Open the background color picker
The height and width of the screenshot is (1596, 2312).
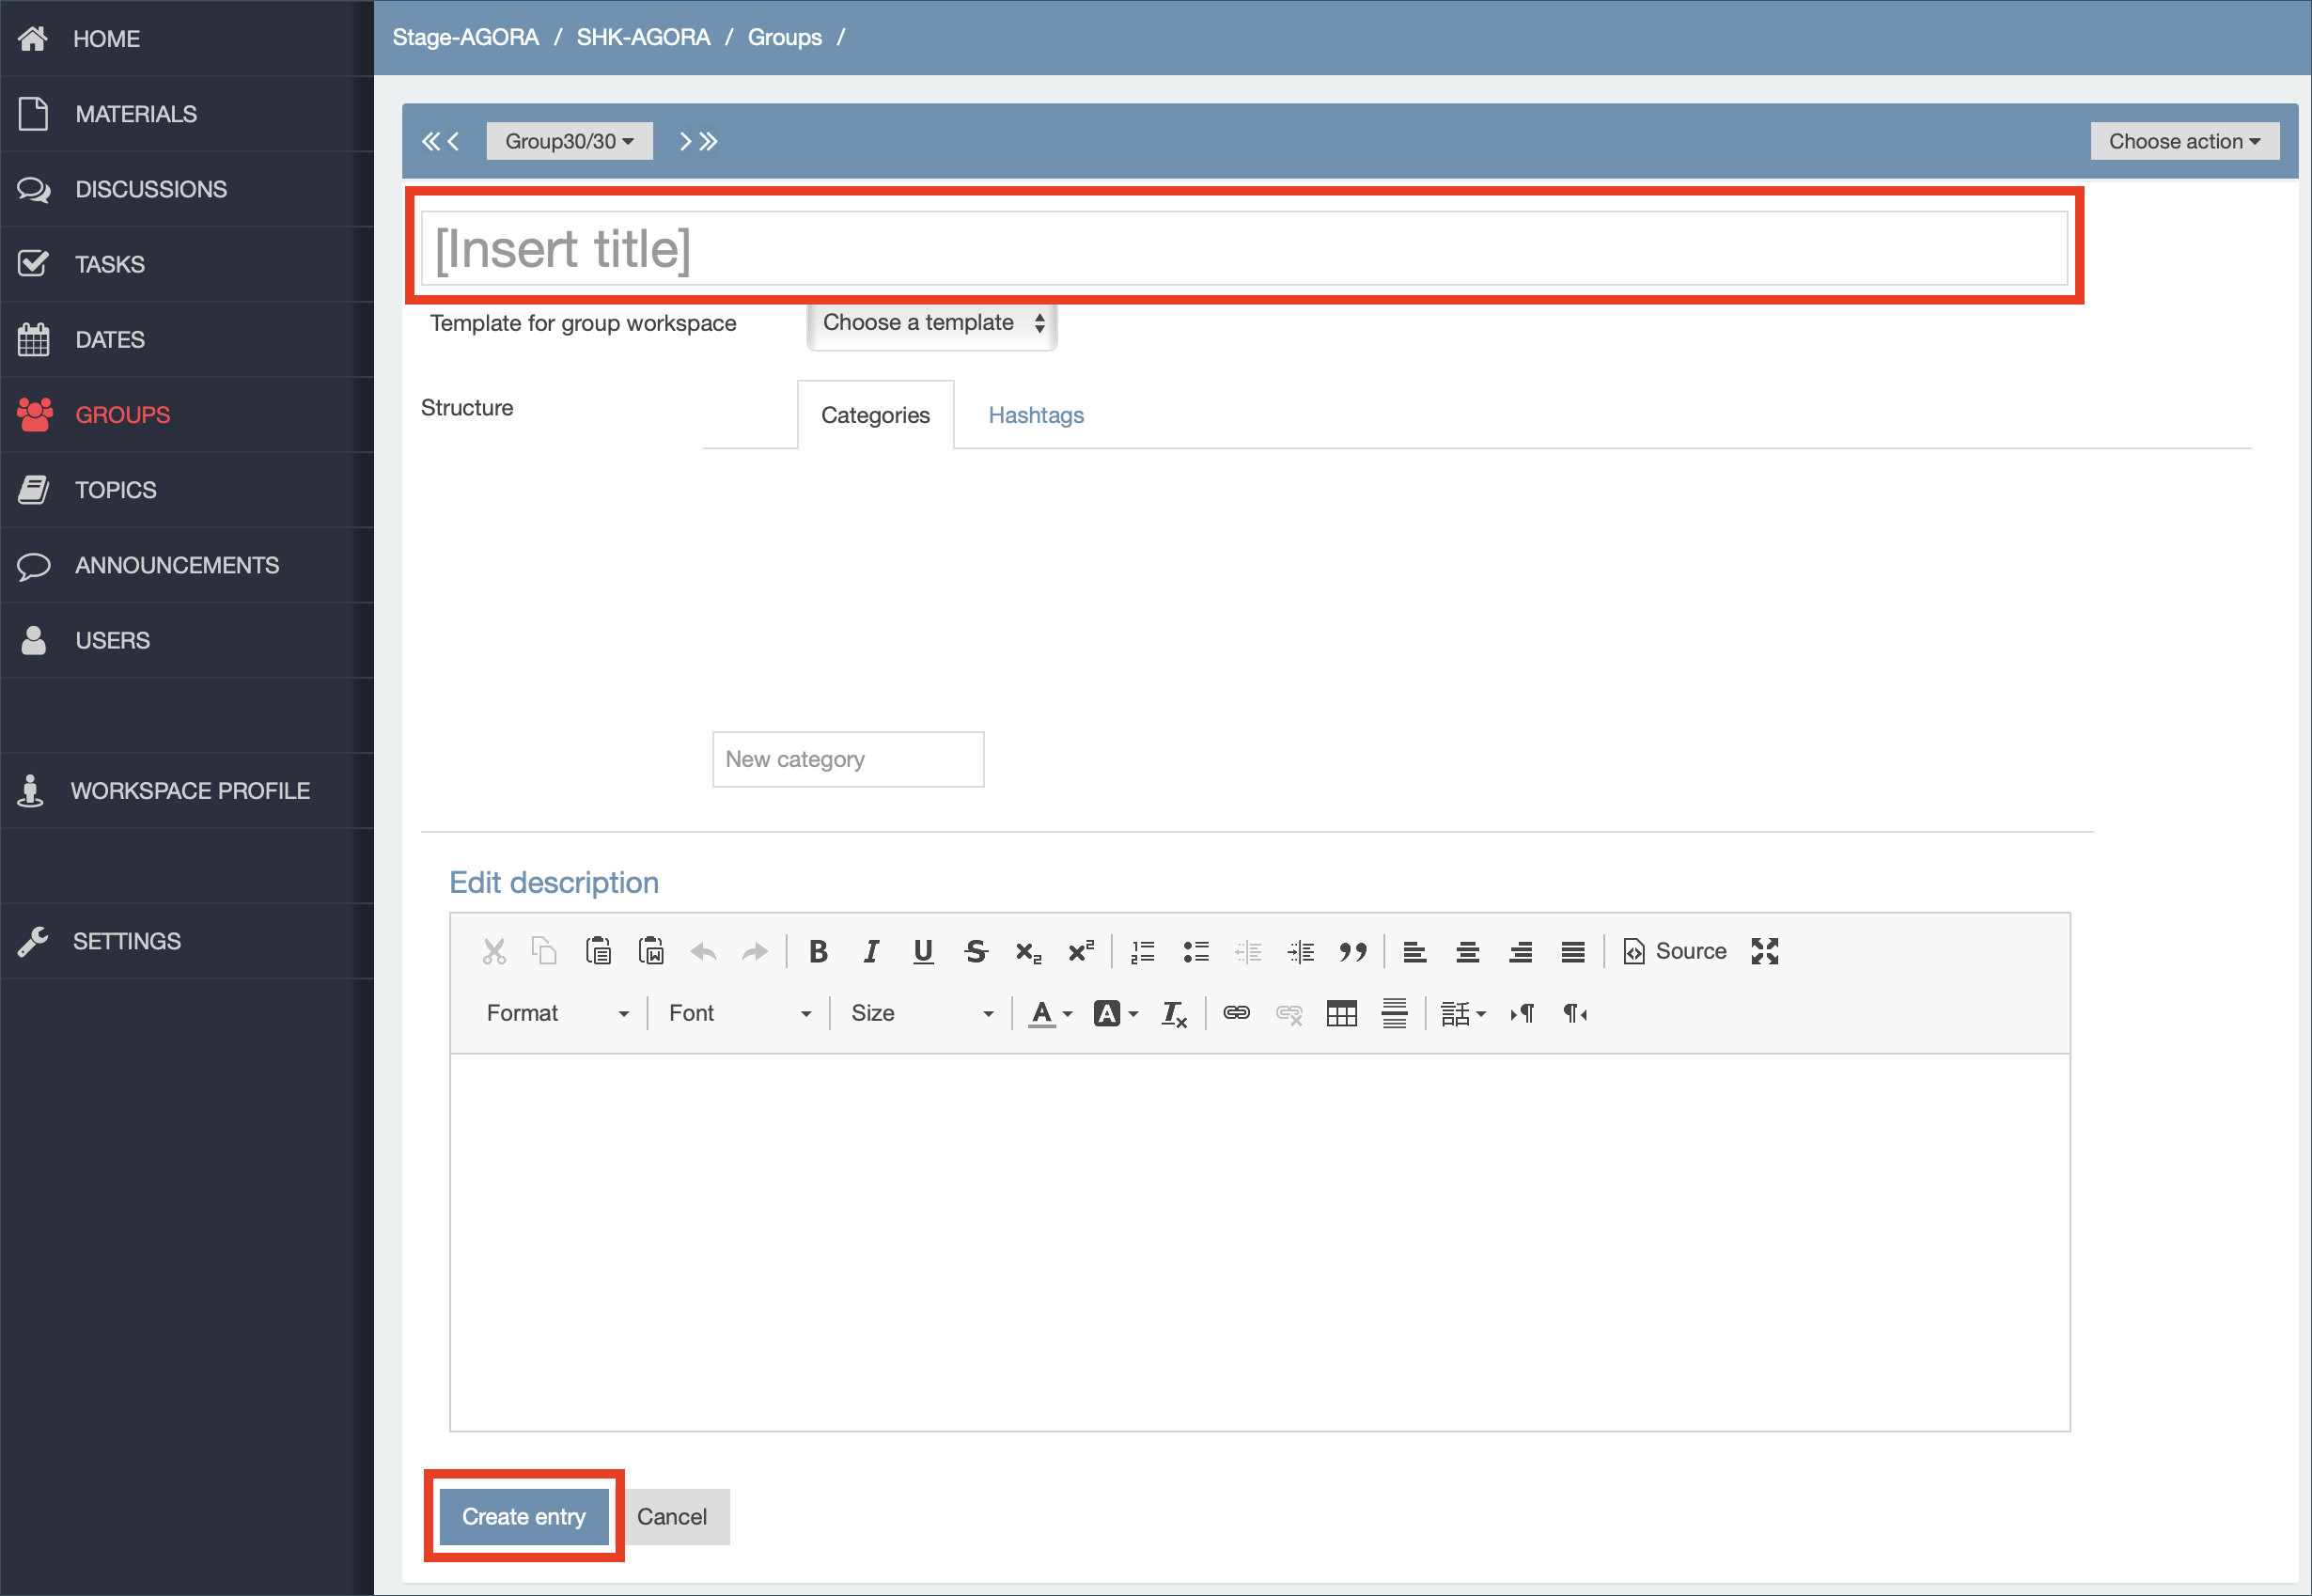pos(1116,1013)
